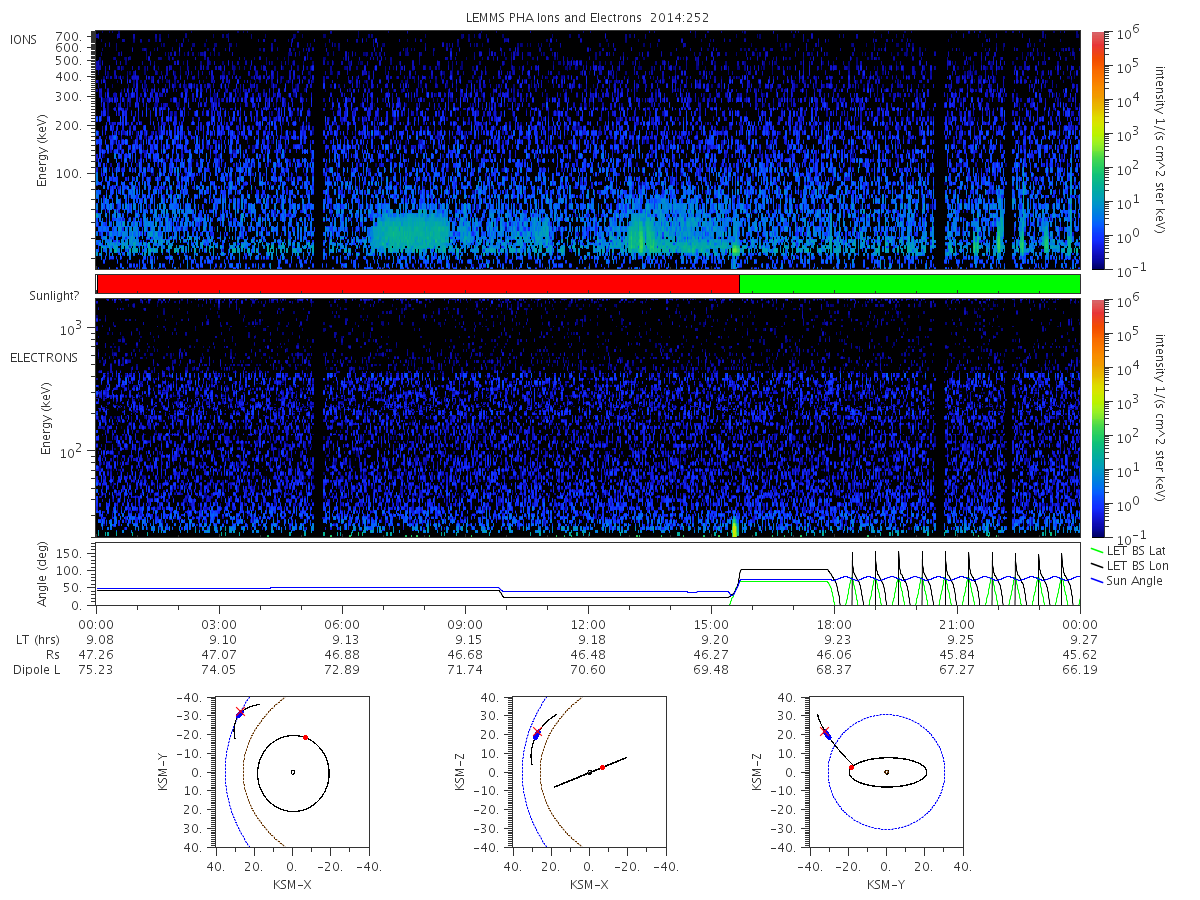1200x900 pixels.
Task: Click the 06:00 time axis tick label
Action: click(x=342, y=624)
